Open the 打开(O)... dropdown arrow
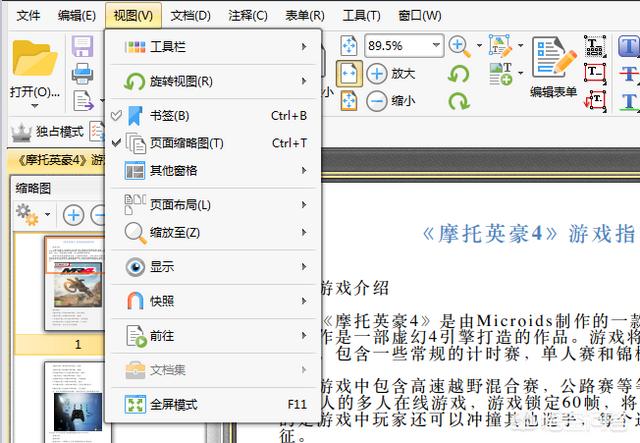This screenshot has height=443, width=640. tap(35, 106)
